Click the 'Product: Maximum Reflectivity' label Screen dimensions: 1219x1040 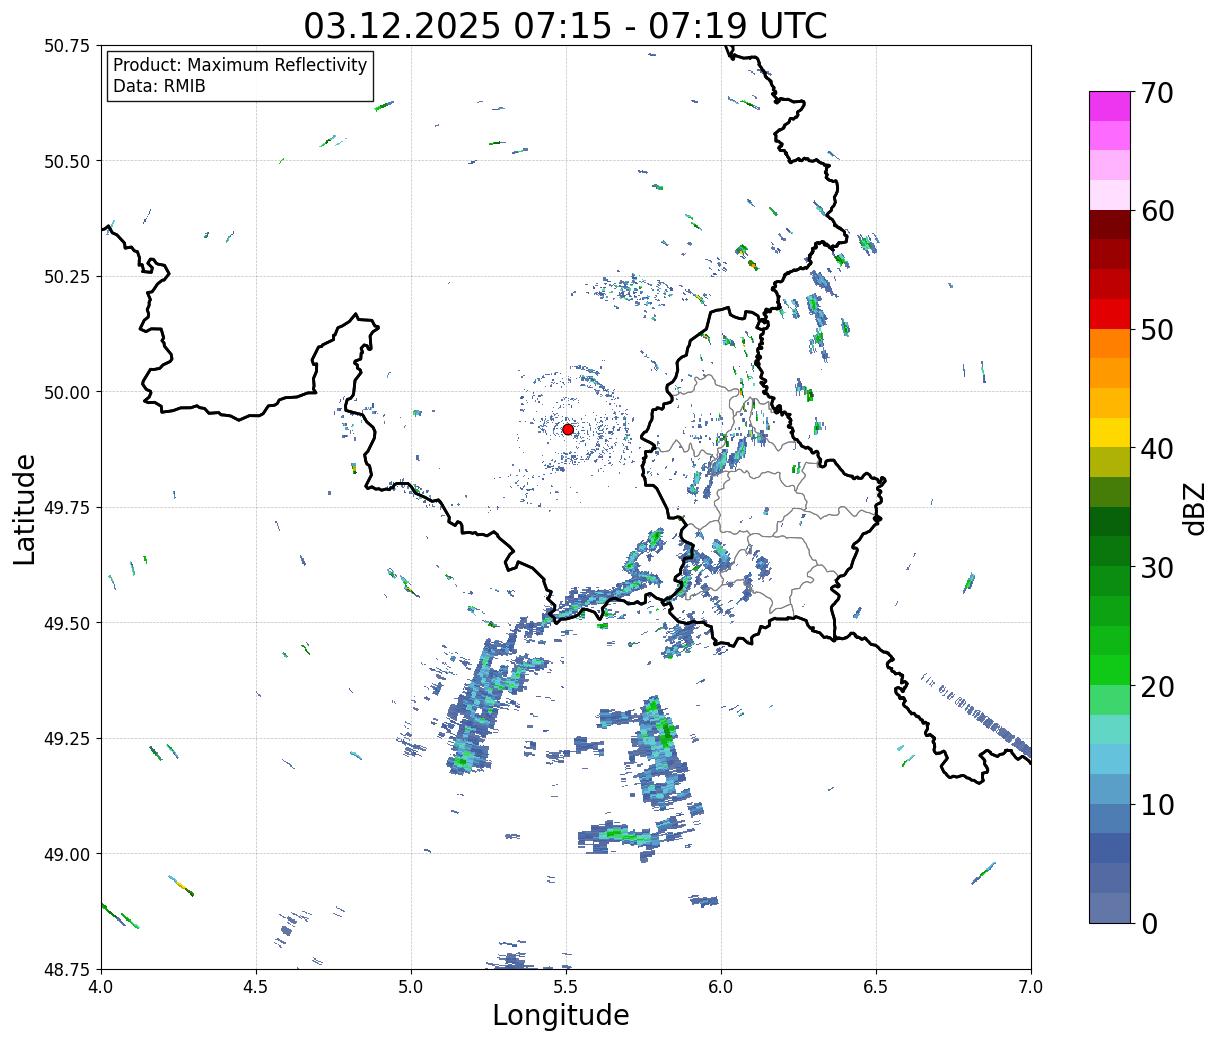point(240,66)
